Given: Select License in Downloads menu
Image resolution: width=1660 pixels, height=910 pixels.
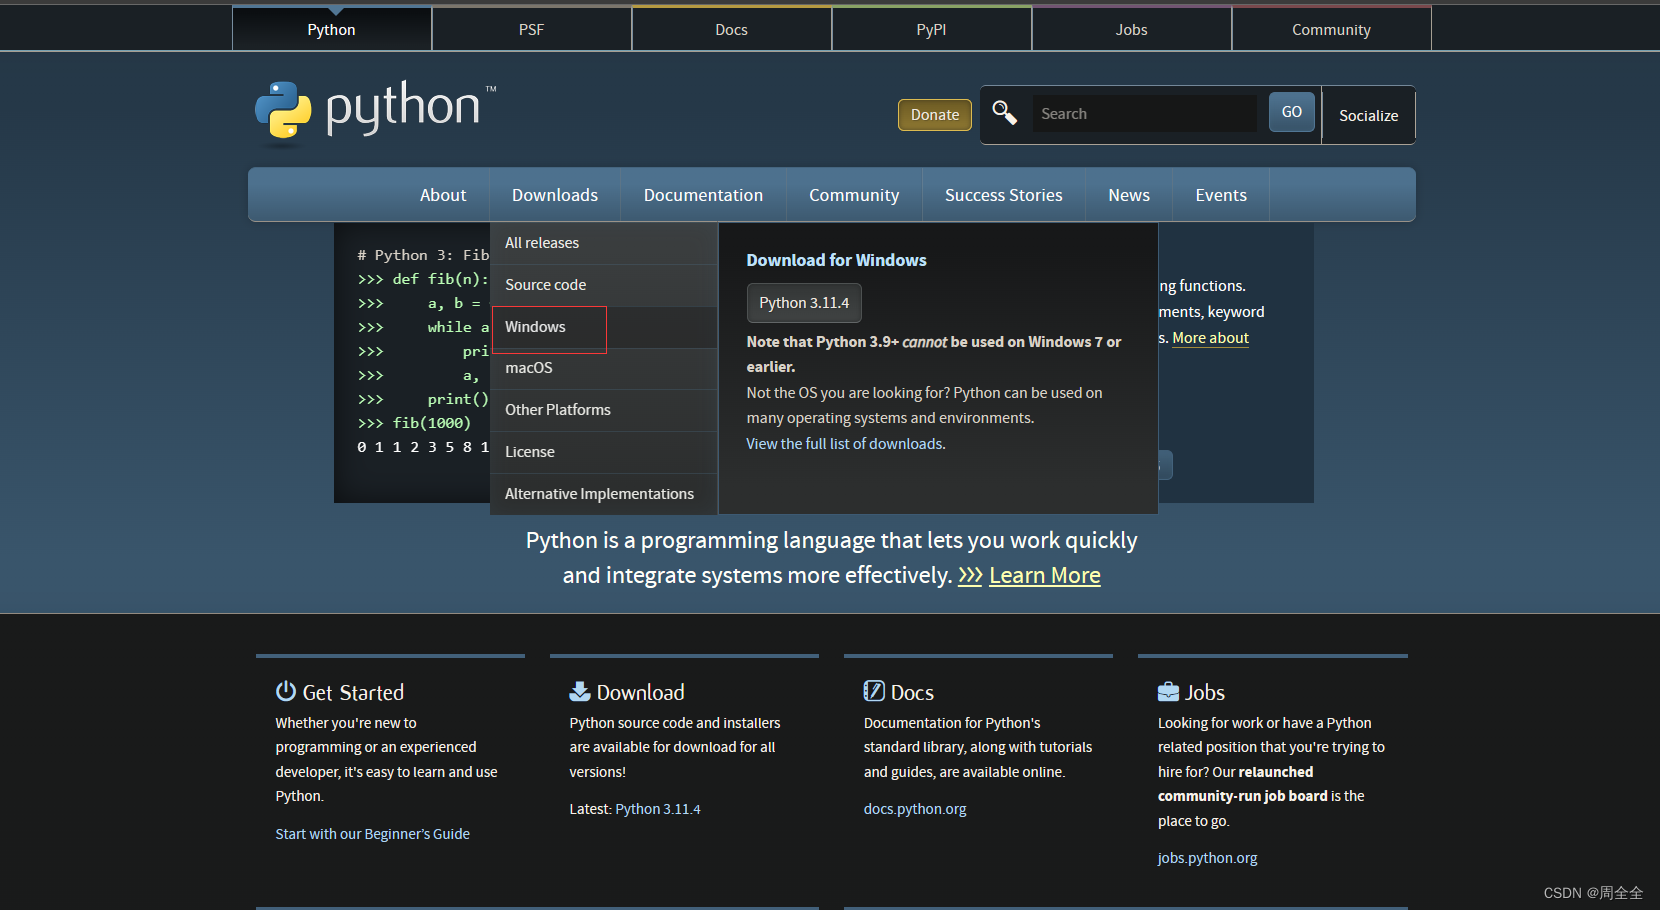Looking at the screenshot, I should click(604, 452).
